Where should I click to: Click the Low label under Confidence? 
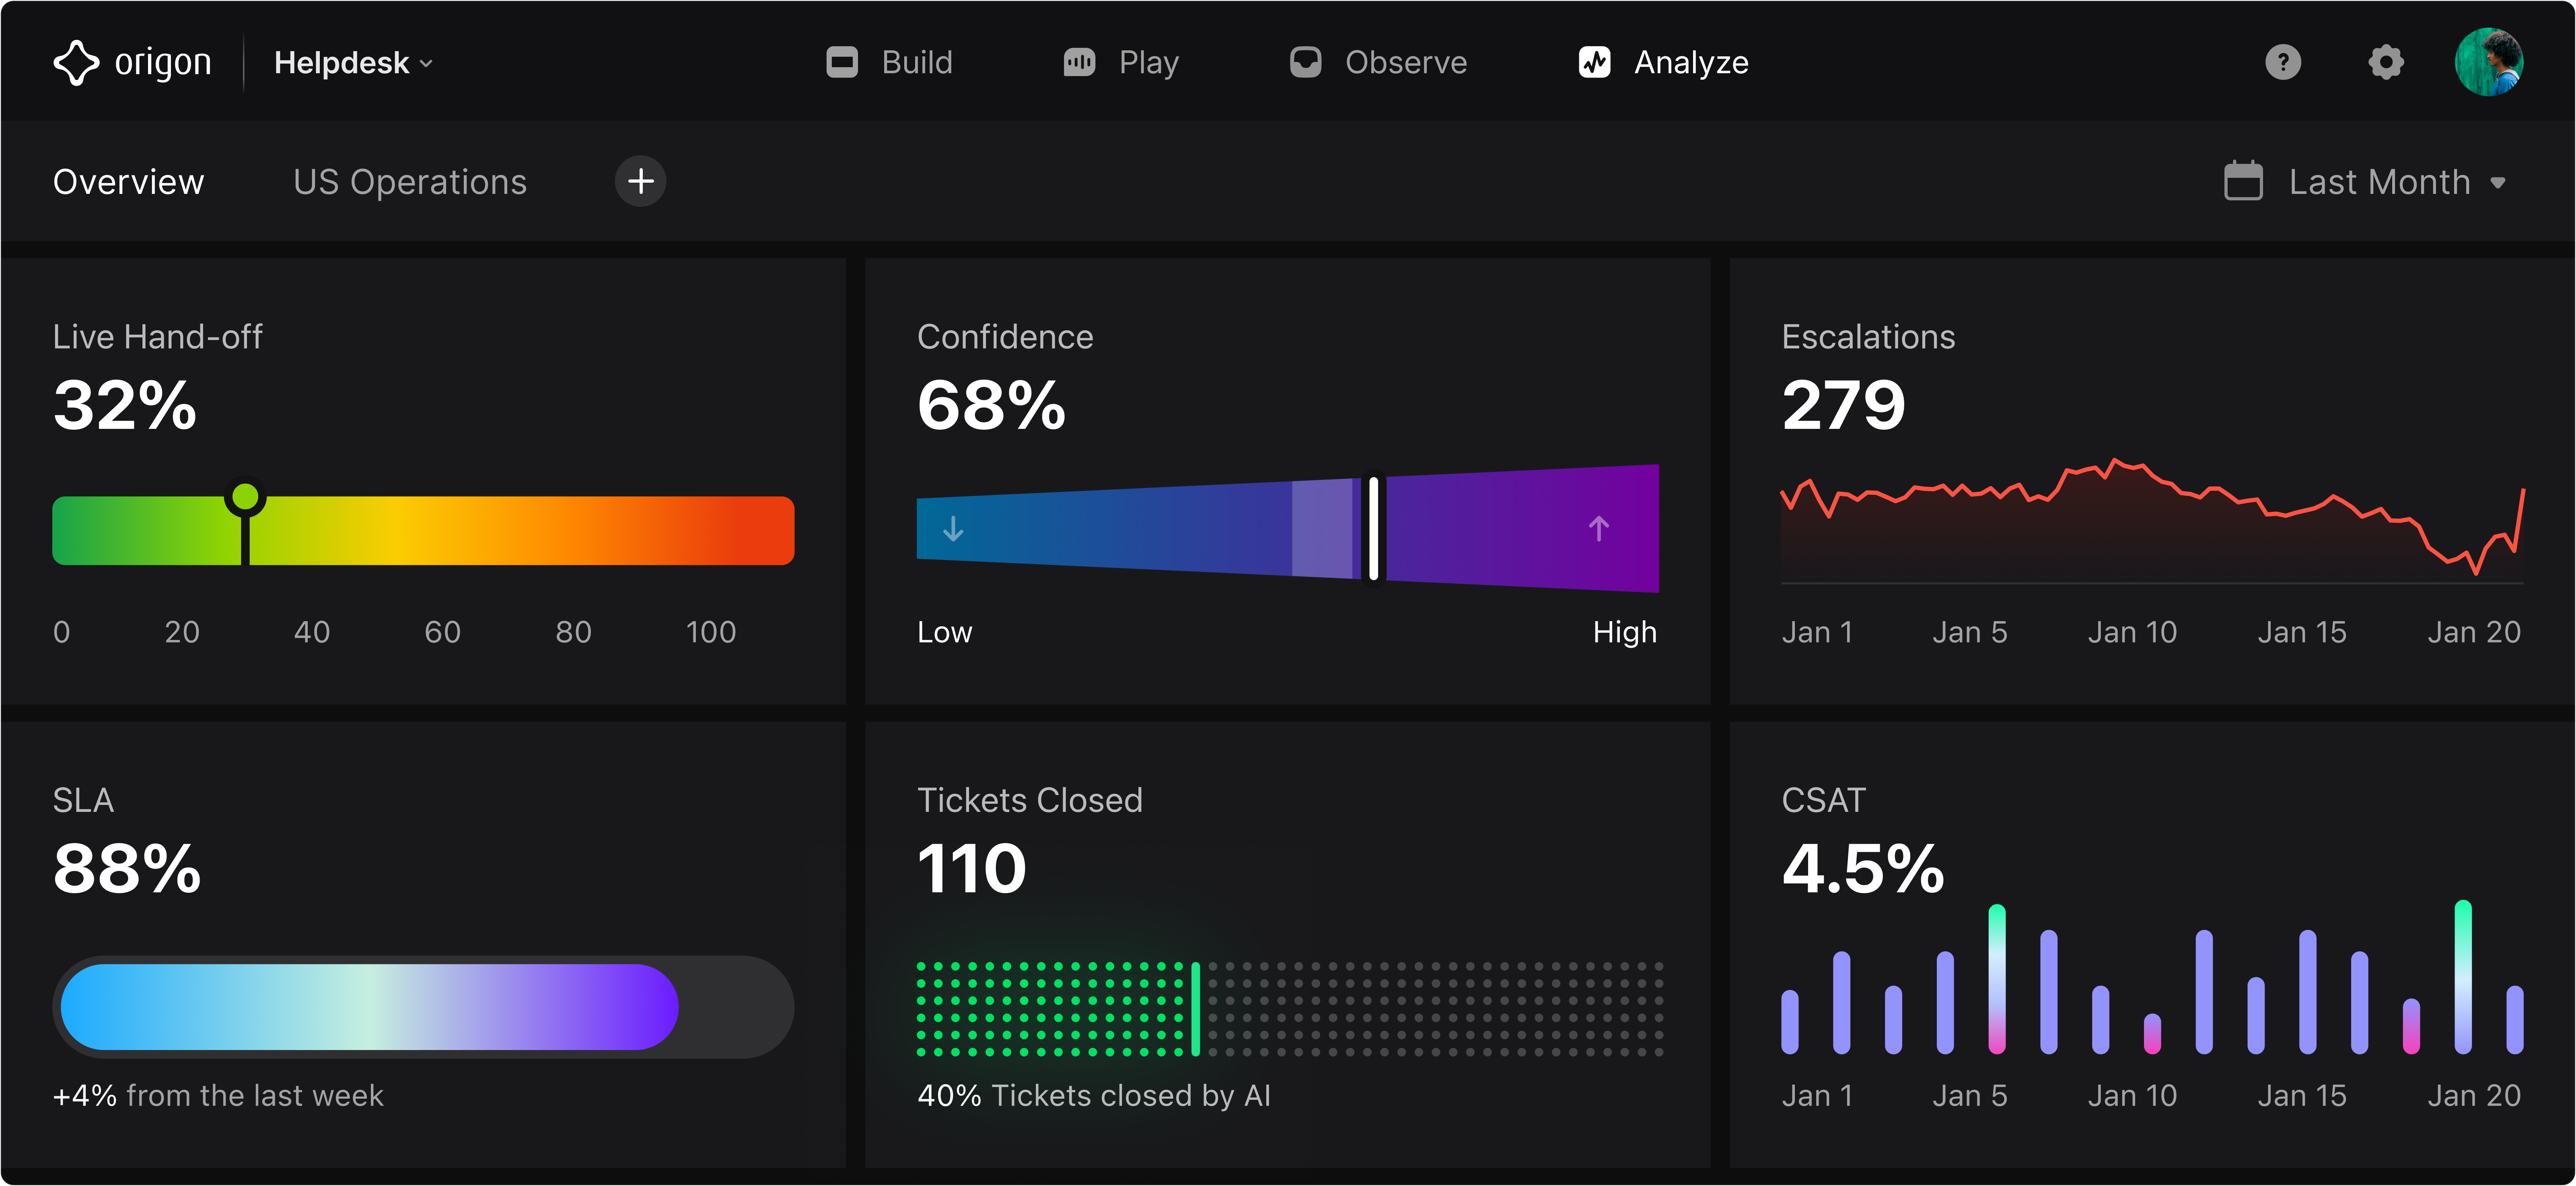point(945,632)
